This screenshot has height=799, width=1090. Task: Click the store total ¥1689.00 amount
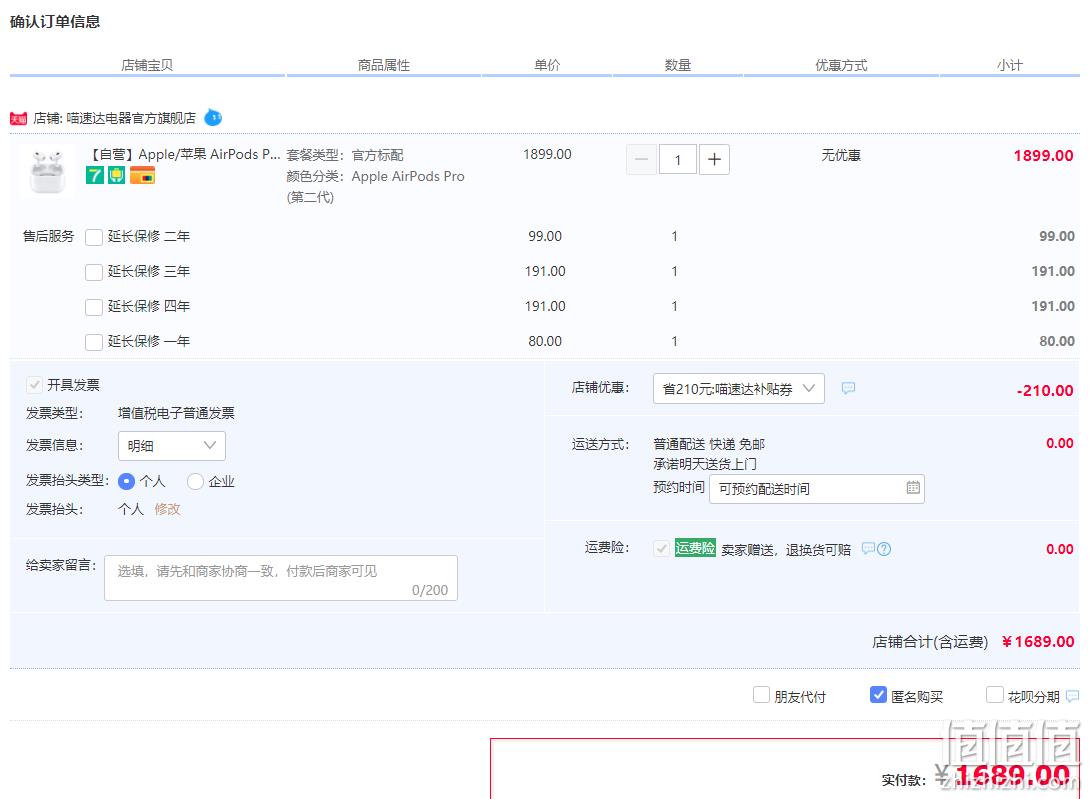(1038, 641)
